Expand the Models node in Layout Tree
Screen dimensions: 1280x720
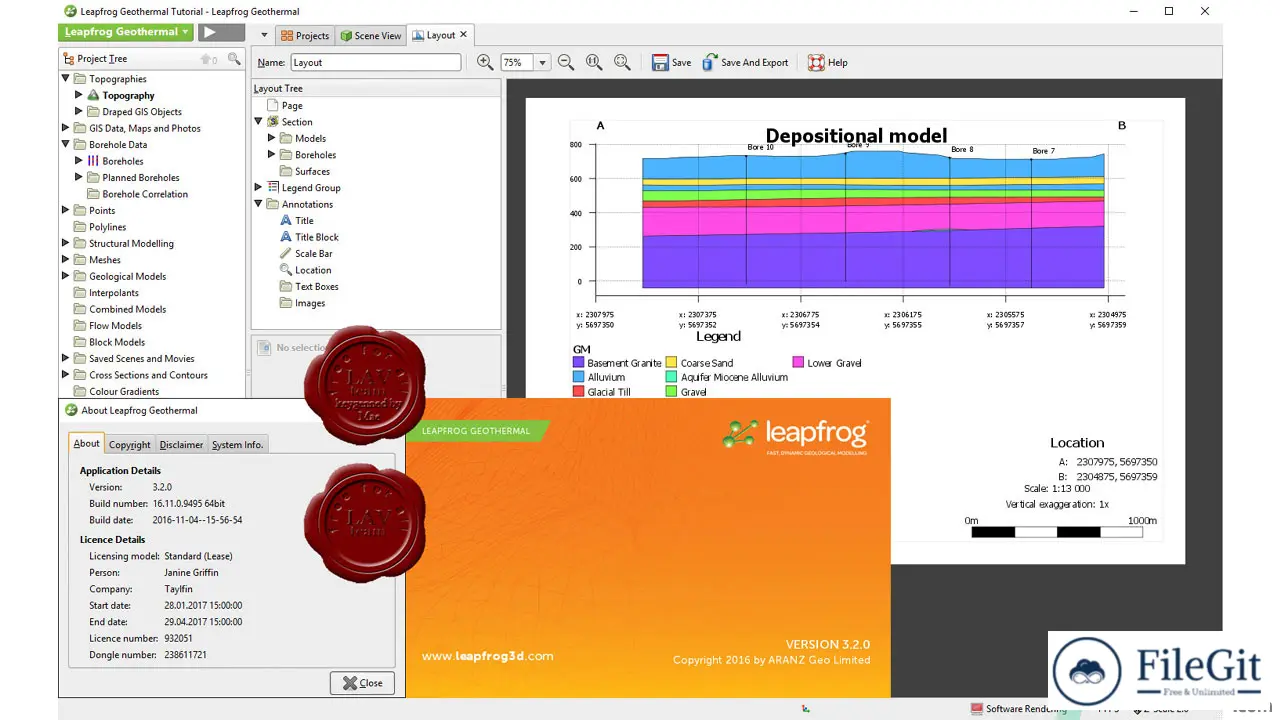[272, 138]
